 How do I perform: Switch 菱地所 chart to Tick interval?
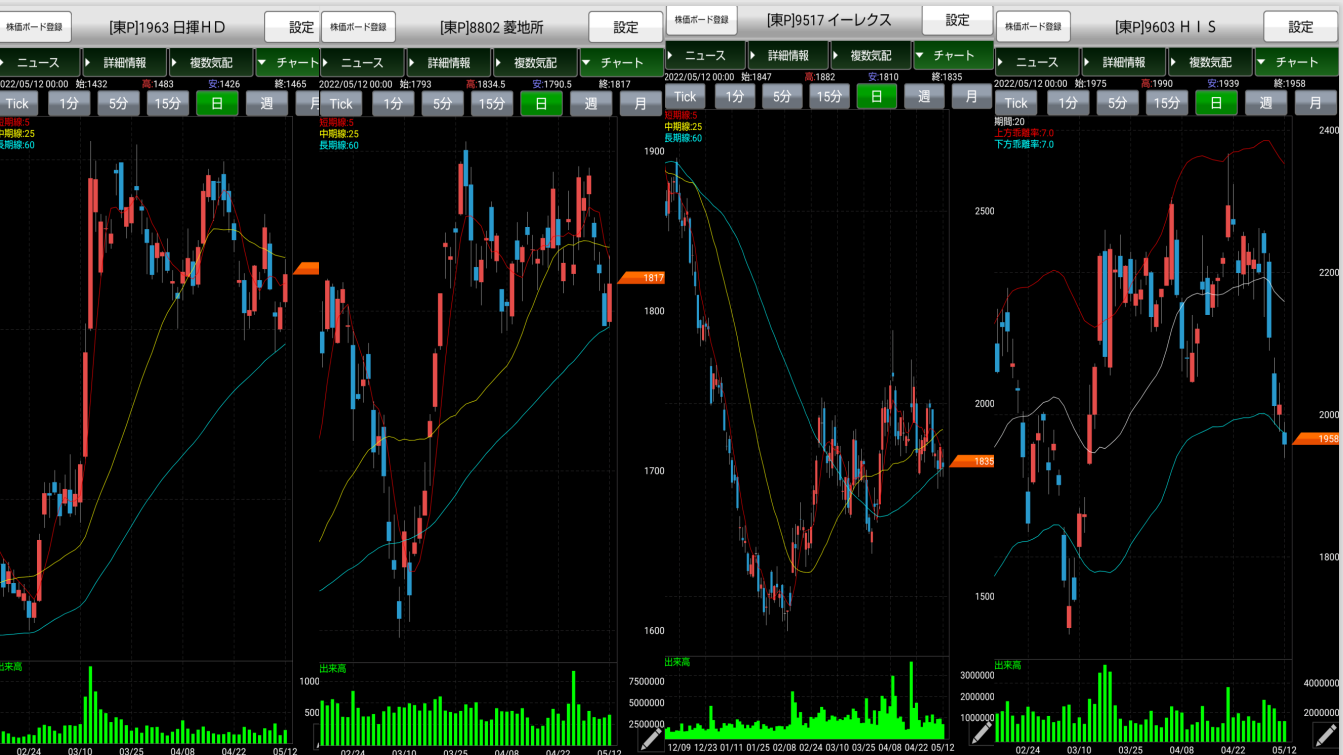click(341, 103)
